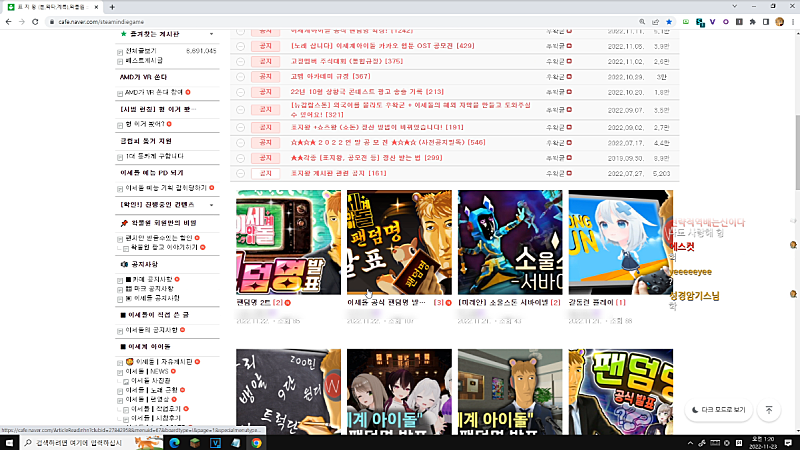Image resolution: width=800 pixels, height=450 pixels.
Task: Open a new tab with the plus button
Action: 112,7
